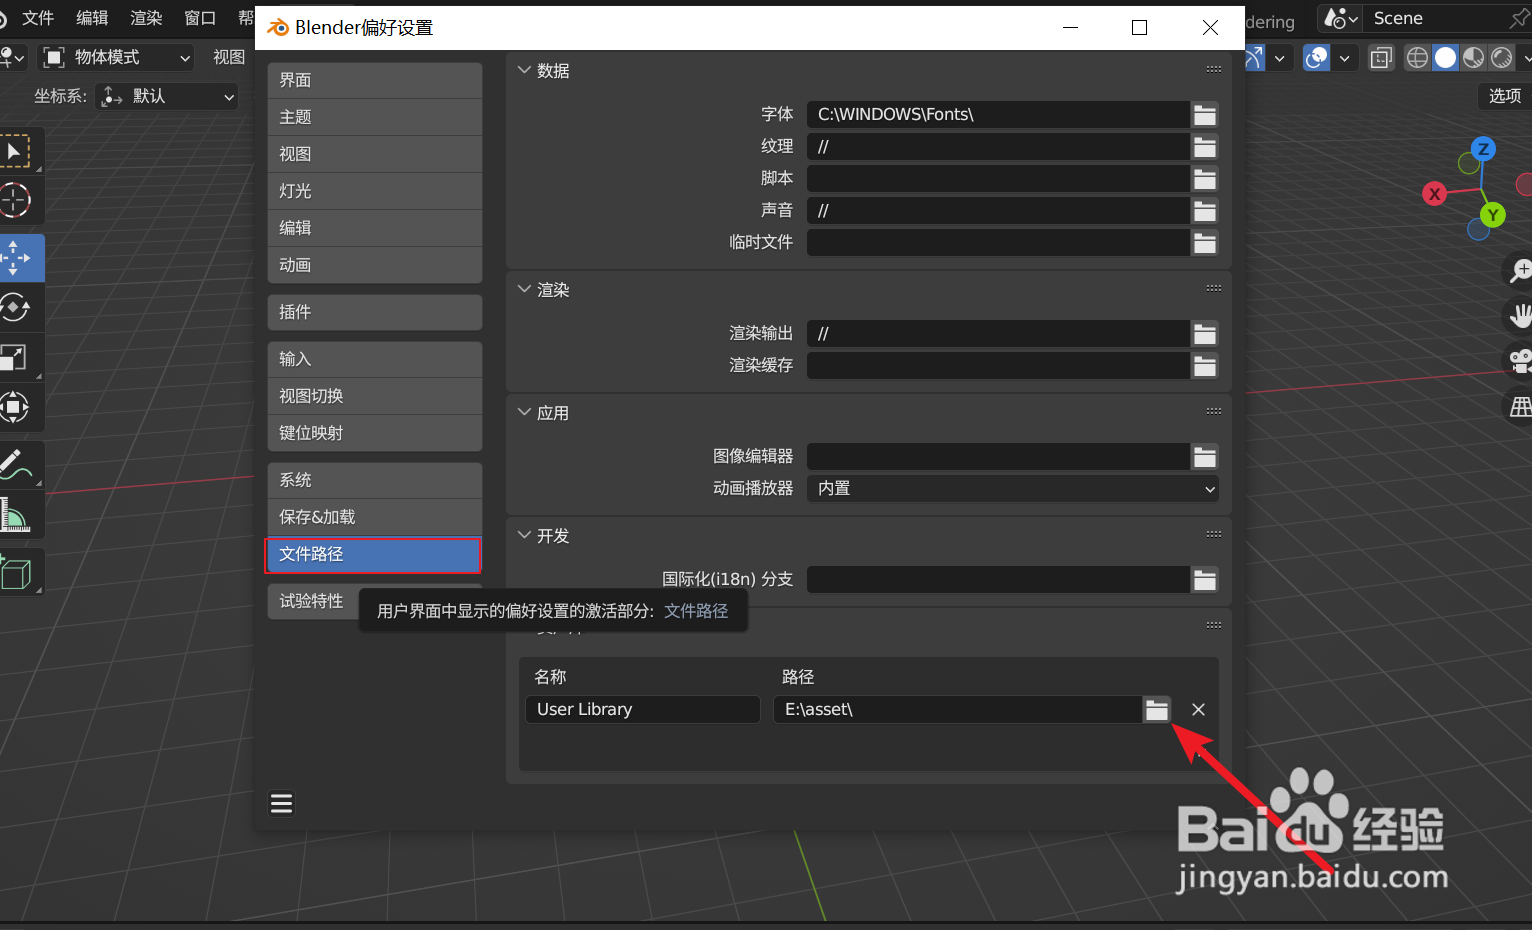Edit the 字体 path field C:\WINDOWS\Fonts\

[998, 115]
